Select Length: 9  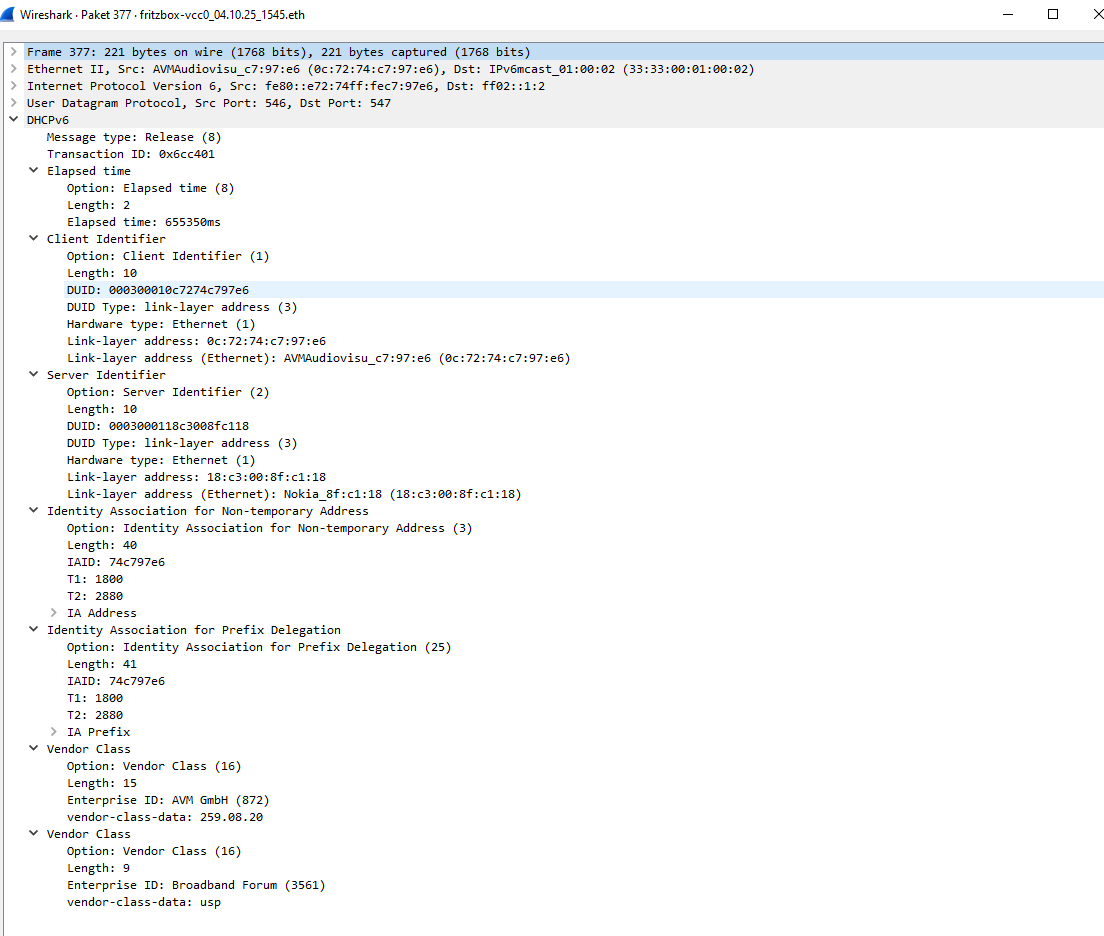99,868
